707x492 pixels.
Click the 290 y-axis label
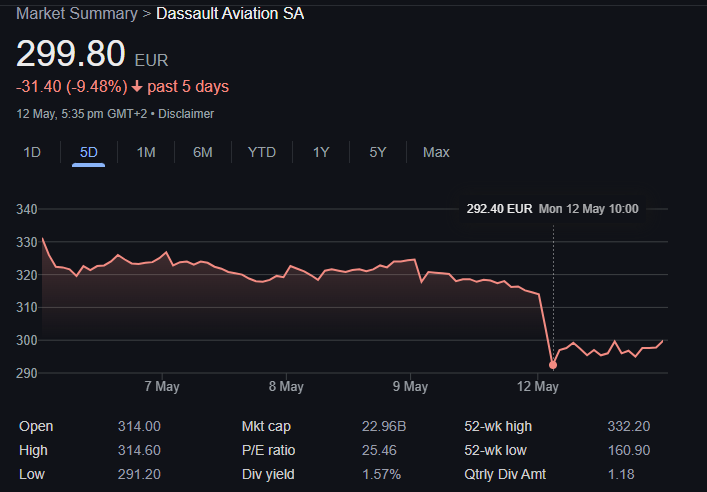point(27,373)
